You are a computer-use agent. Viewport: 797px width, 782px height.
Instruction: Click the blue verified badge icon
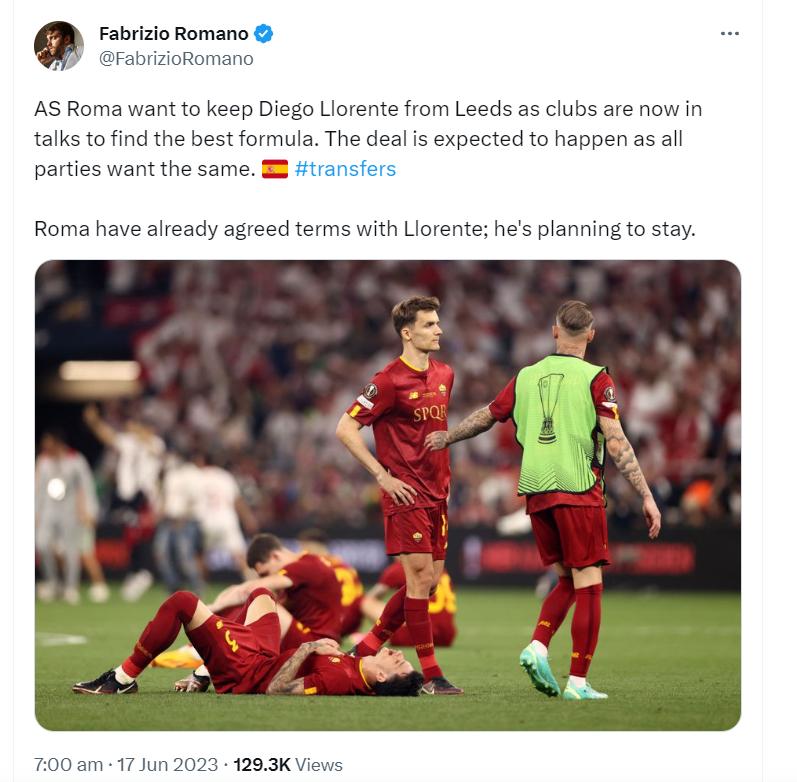(x=263, y=34)
